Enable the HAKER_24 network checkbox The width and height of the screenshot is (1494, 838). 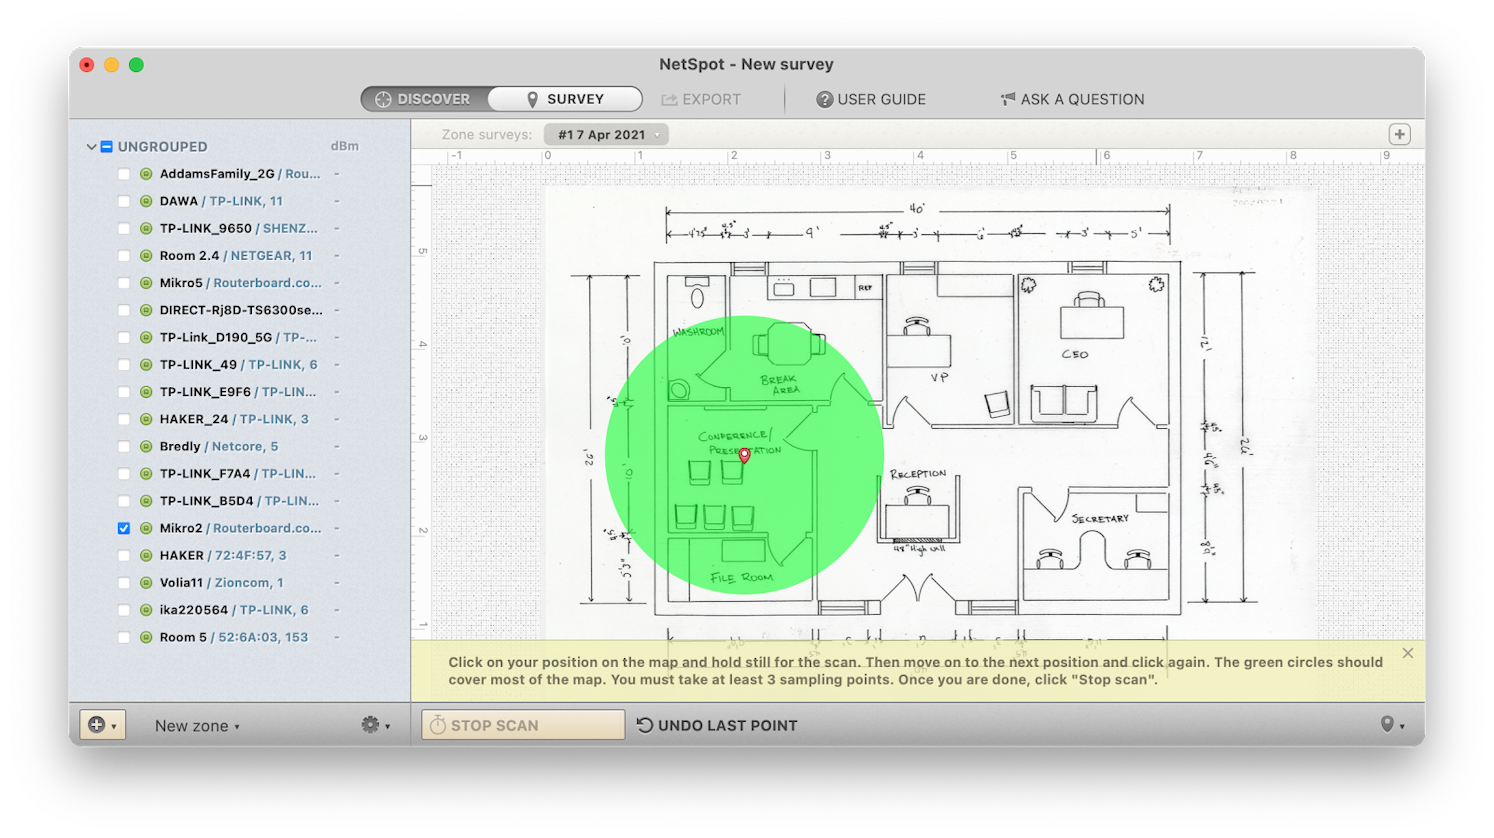124,419
